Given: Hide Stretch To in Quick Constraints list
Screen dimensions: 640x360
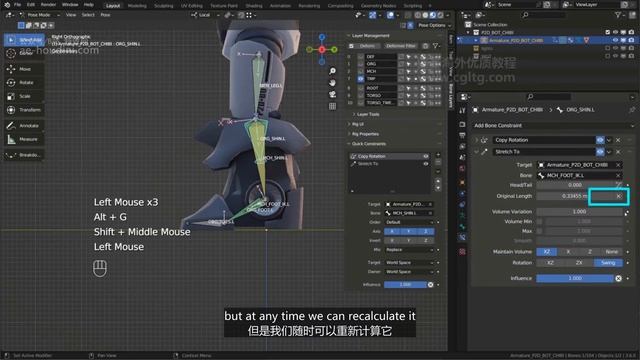Looking at the screenshot, I should [x=426, y=164].
